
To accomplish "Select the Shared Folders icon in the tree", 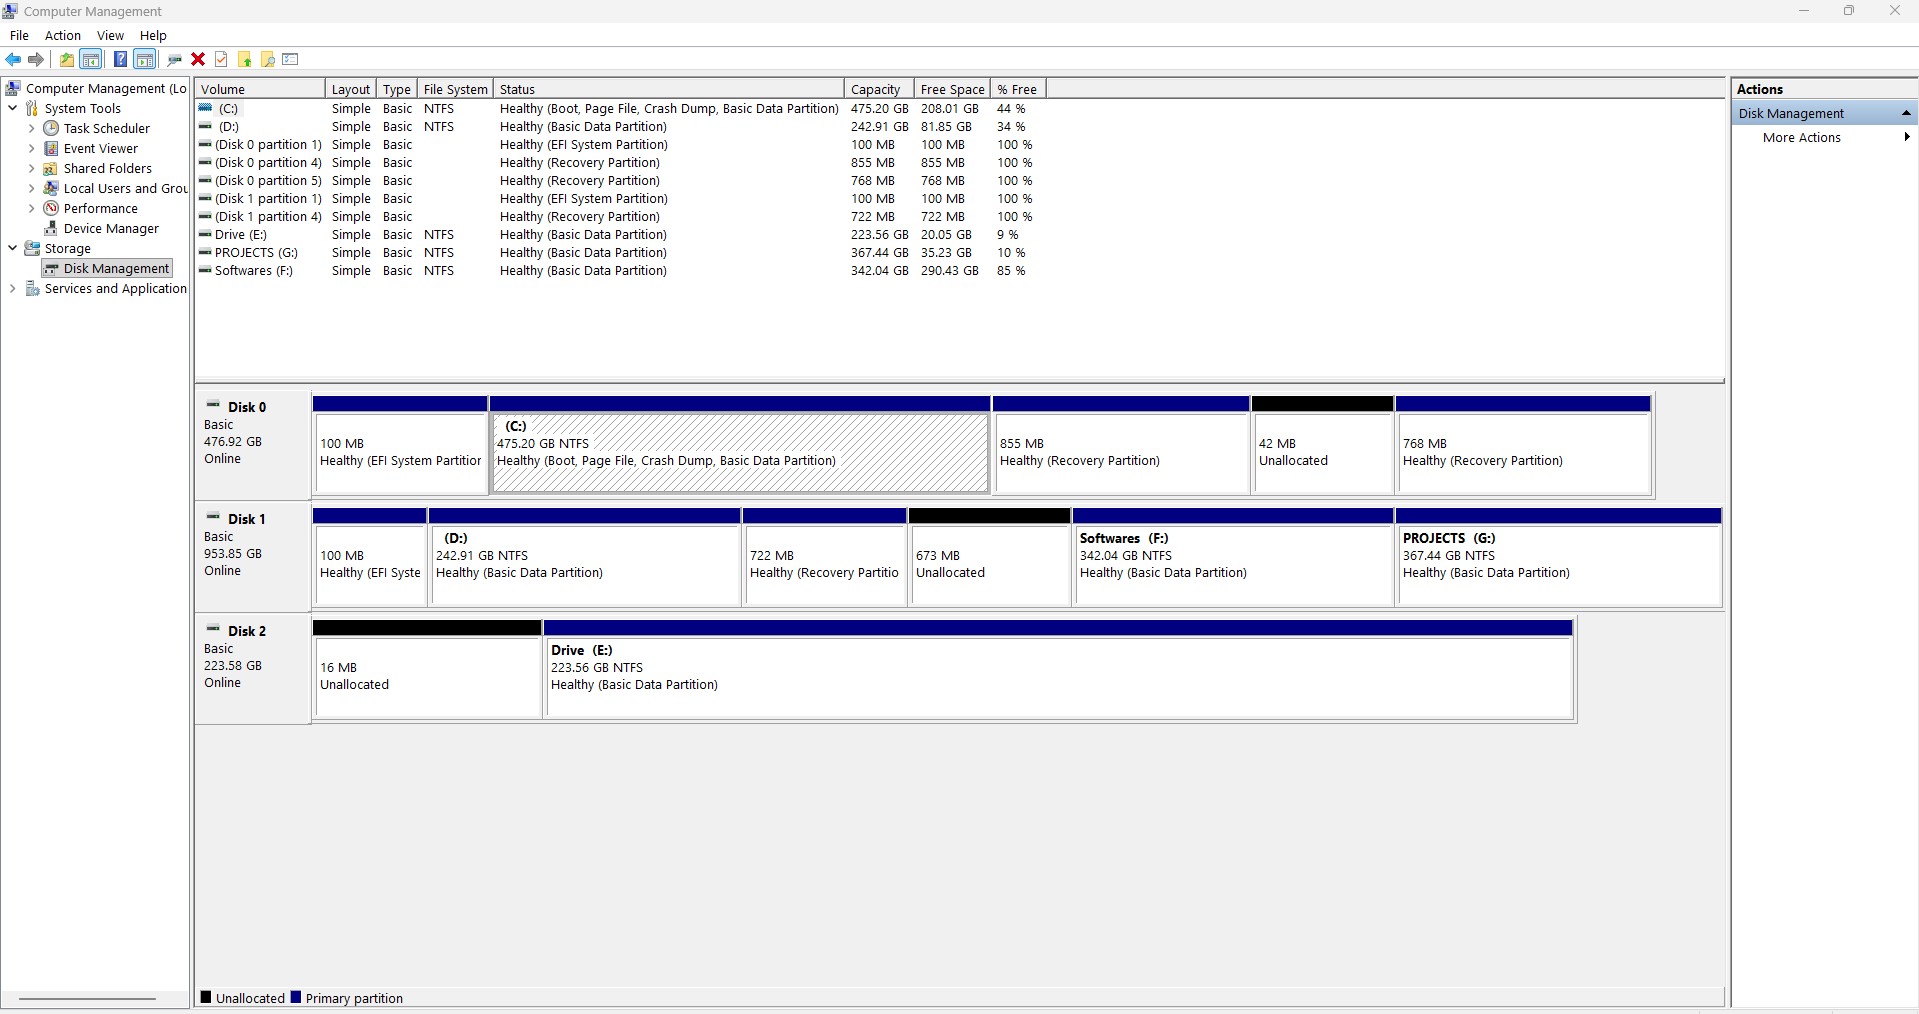I will (x=51, y=168).
